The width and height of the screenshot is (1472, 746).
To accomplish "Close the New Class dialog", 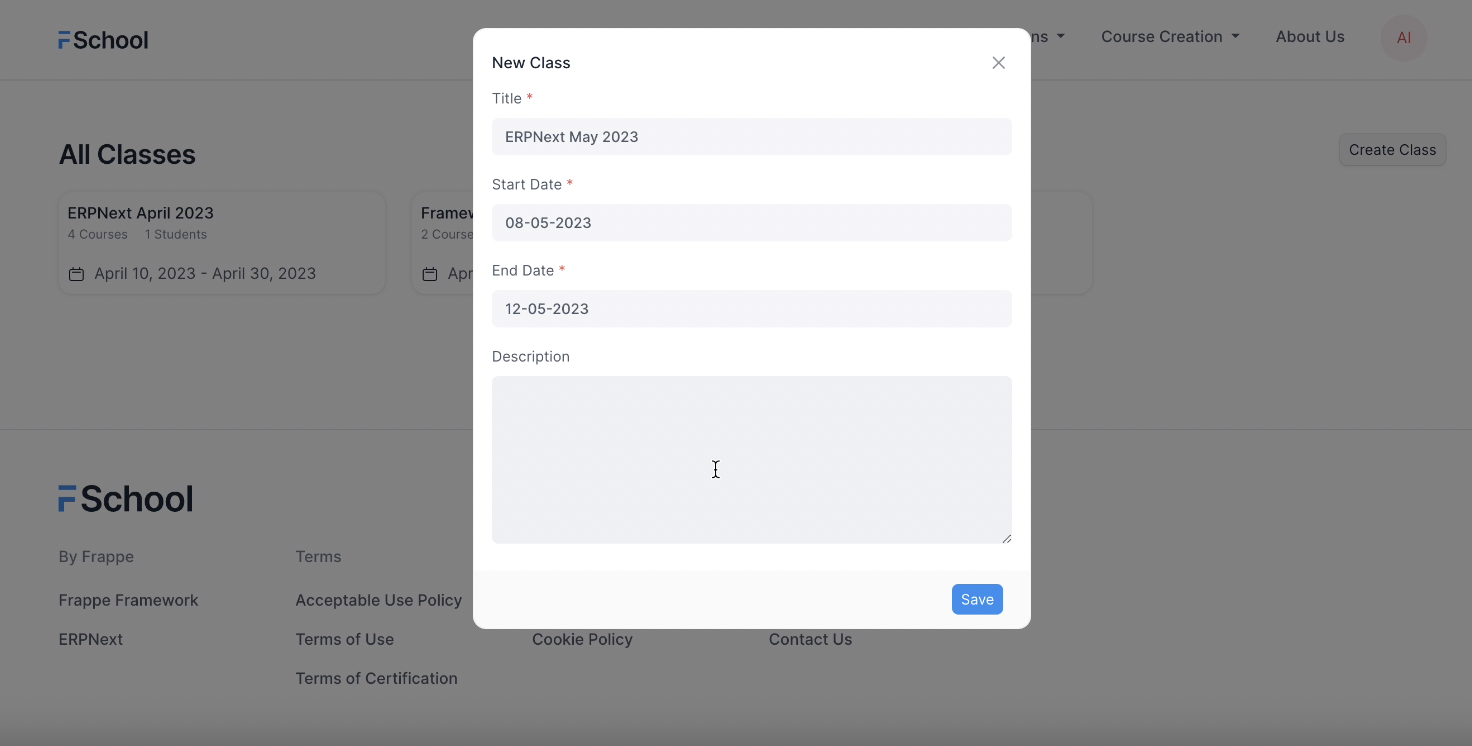I will [x=998, y=63].
